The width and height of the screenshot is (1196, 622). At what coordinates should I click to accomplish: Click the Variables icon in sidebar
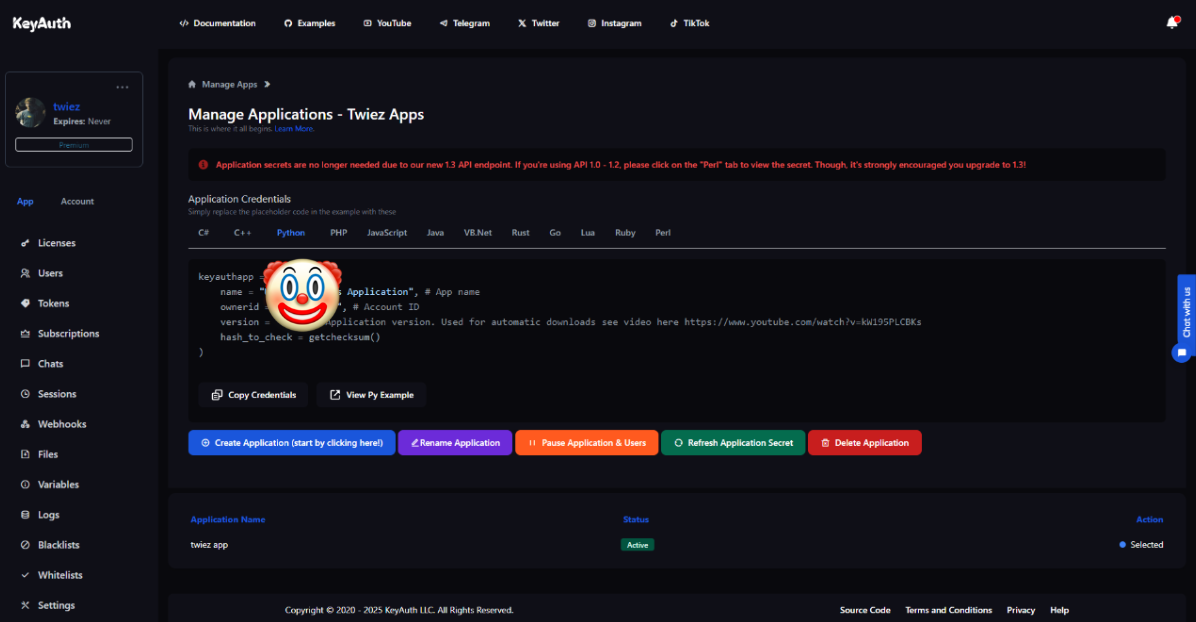[x=25, y=485]
